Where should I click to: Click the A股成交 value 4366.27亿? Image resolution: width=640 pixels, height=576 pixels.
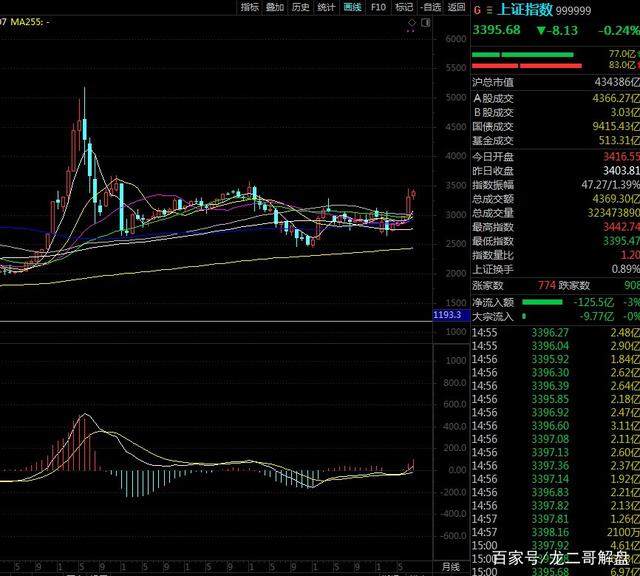(x=616, y=98)
